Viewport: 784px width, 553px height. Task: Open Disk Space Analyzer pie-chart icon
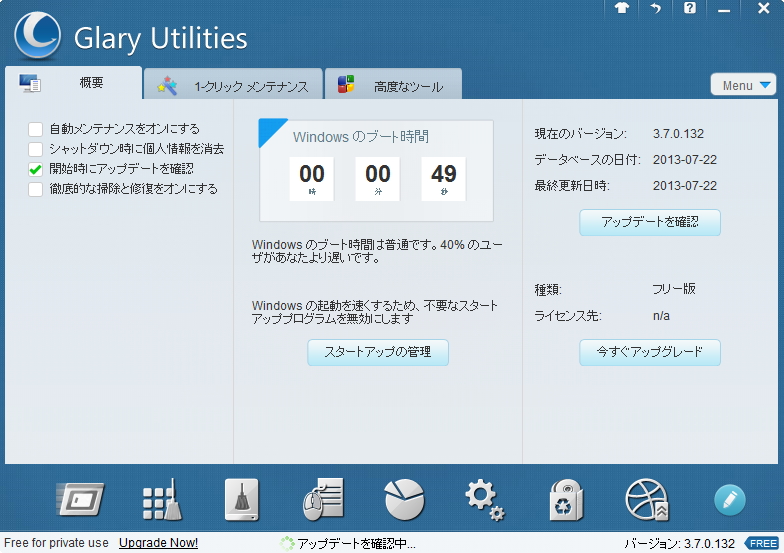coord(404,500)
